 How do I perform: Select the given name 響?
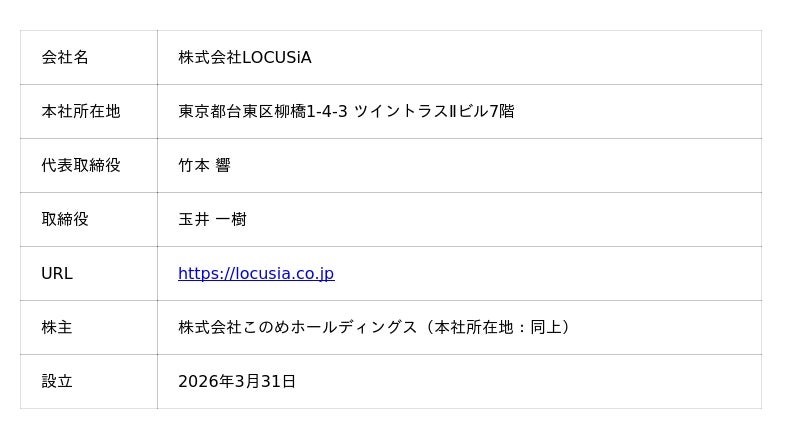point(223,165)
